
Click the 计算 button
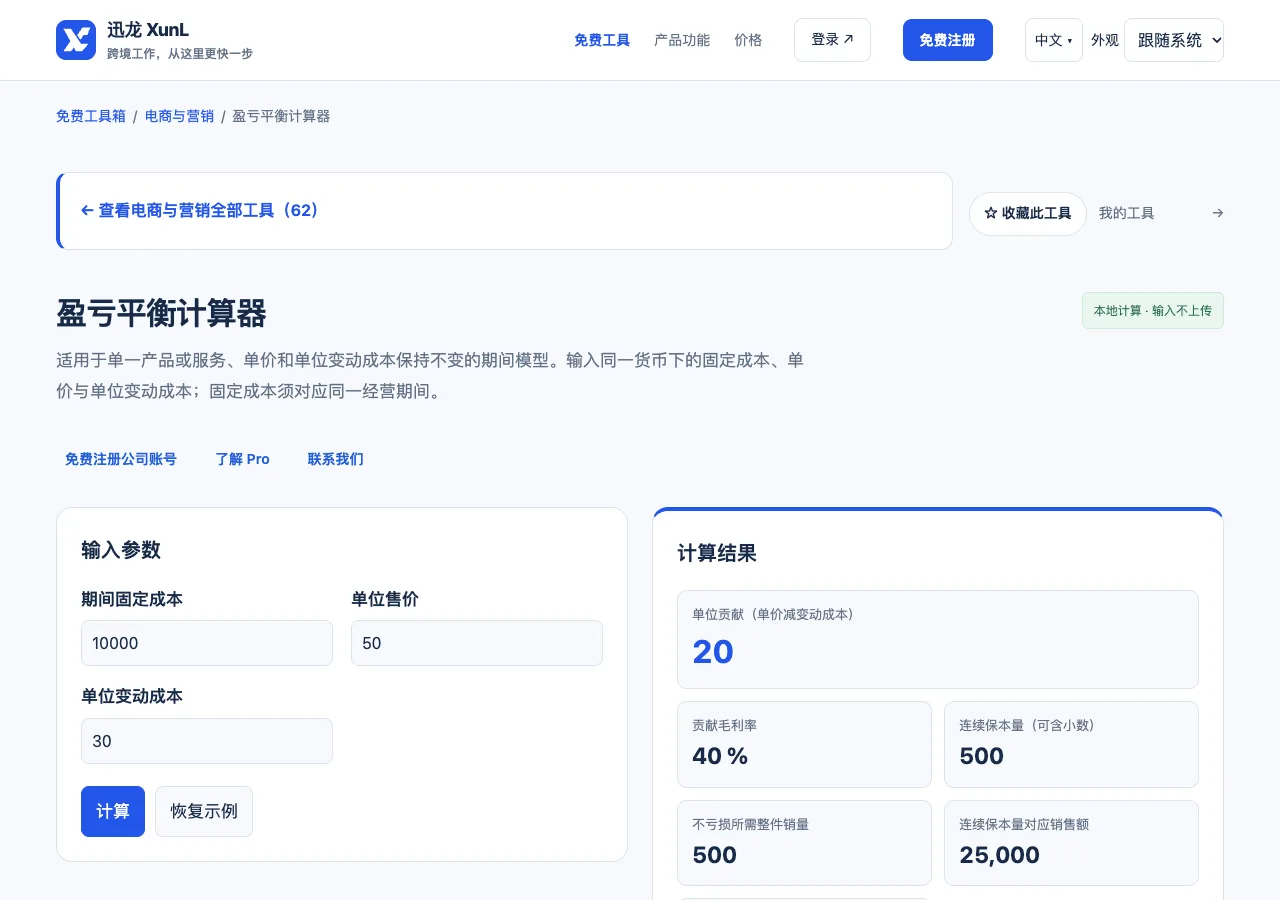tap(113, 811)
